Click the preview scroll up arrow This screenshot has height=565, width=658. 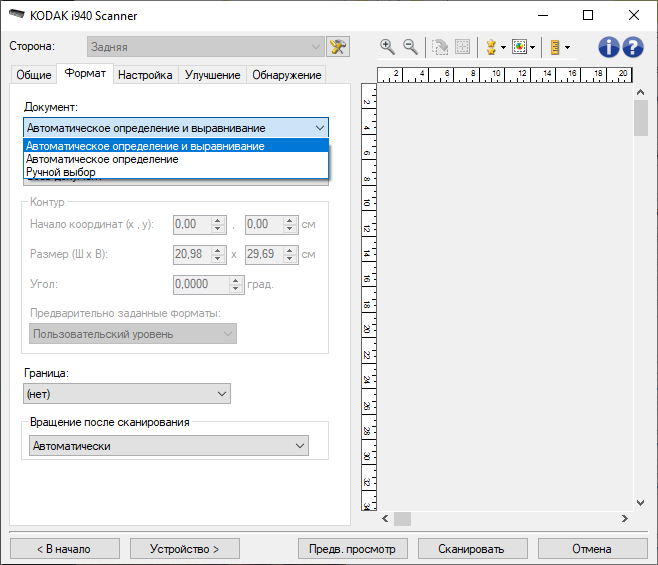tap(640, 92)
